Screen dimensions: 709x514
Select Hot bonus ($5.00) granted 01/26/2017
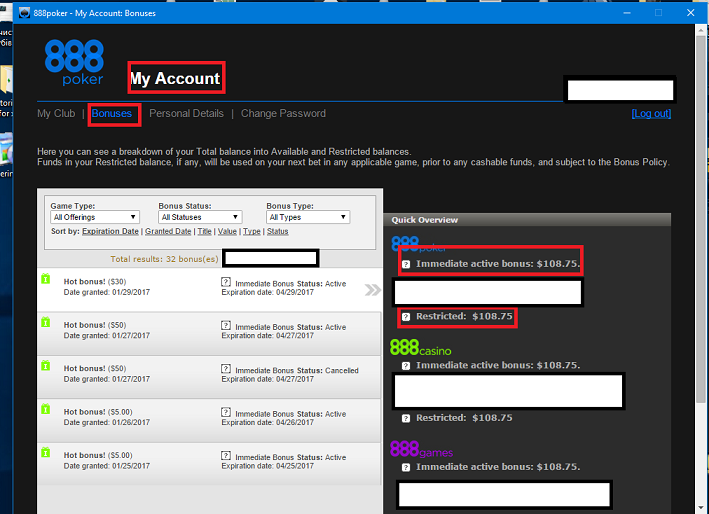209,420
